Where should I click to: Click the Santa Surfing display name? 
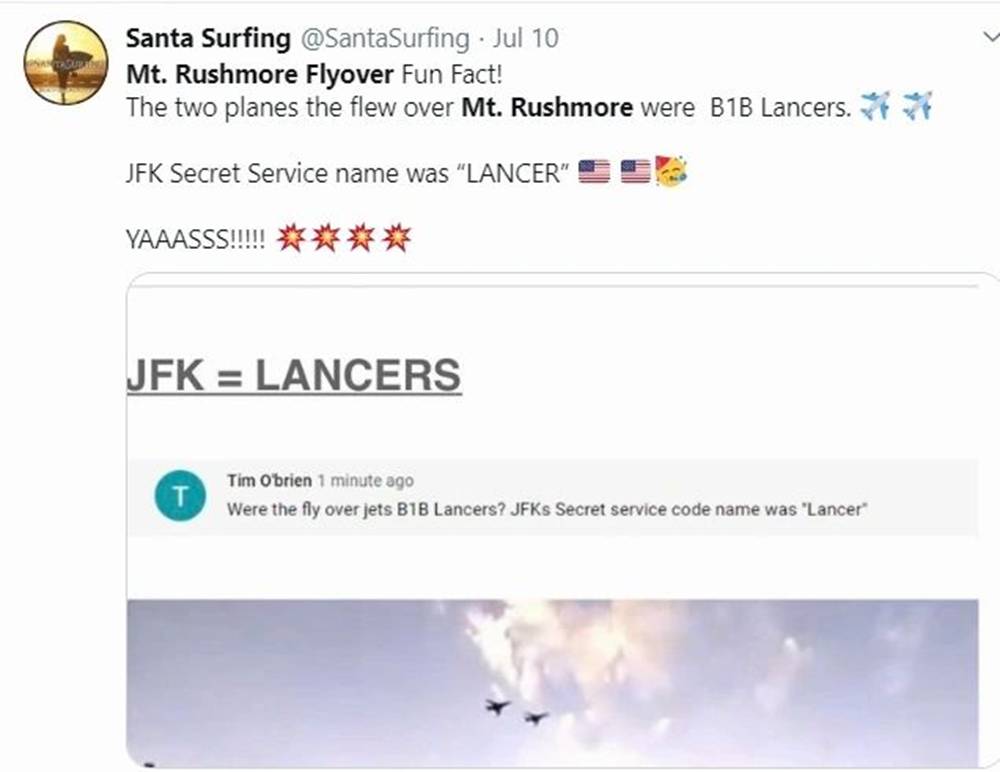209,38
